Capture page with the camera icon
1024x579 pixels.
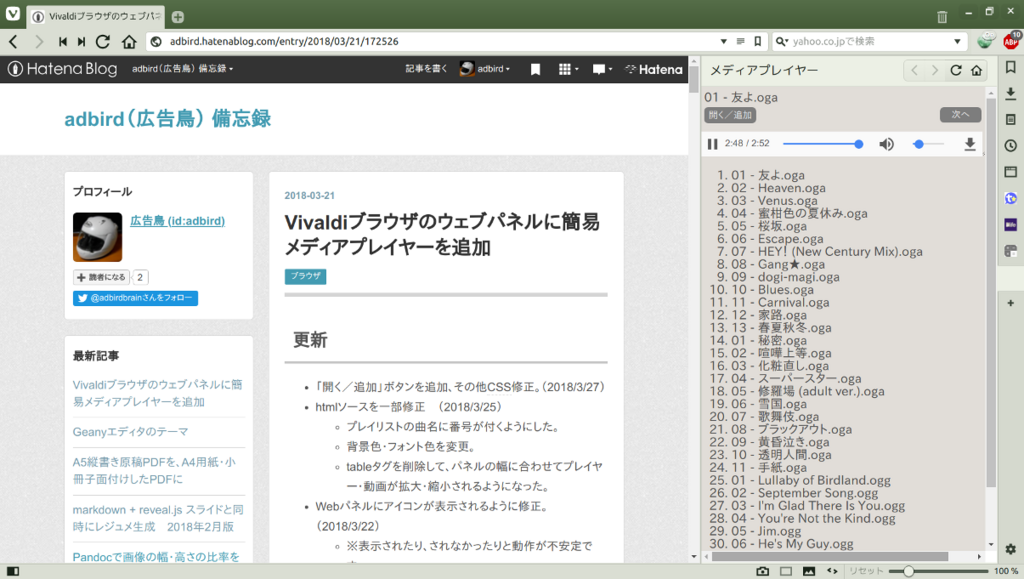coord(762,571)
